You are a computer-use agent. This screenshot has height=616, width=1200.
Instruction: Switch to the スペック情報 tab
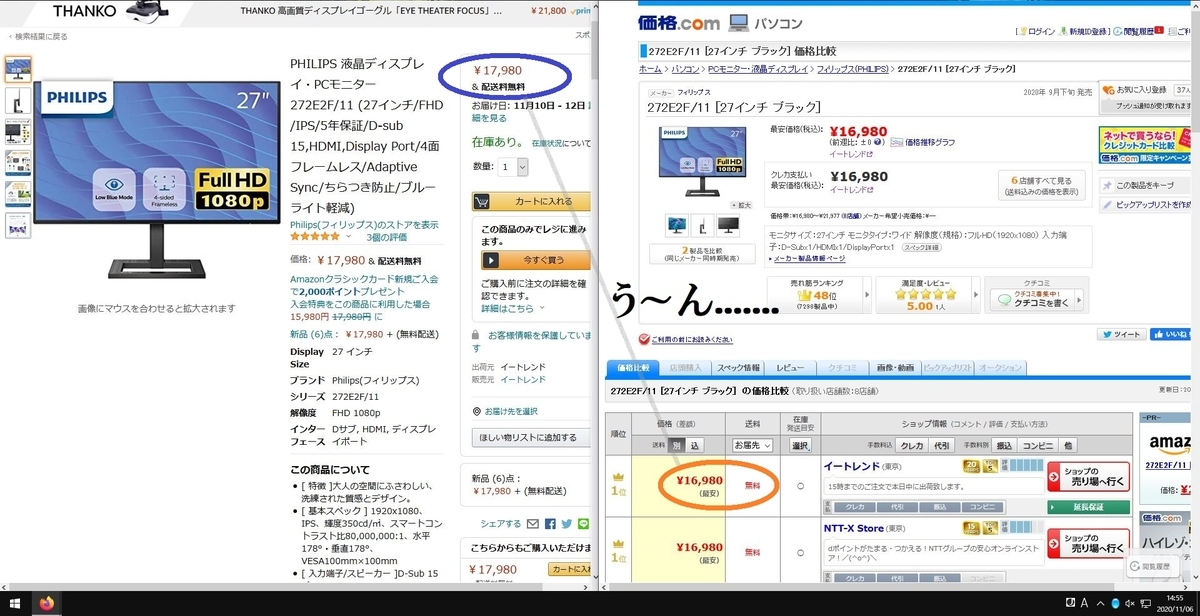point(739,368)
